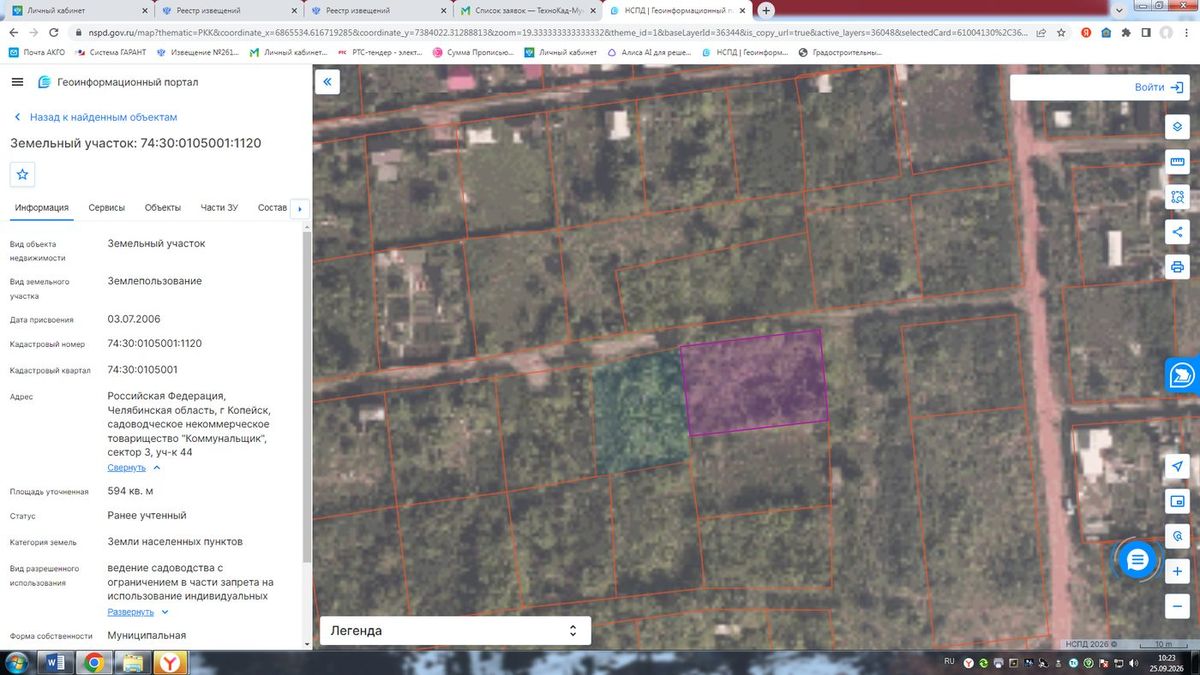This screenshot has width=1200, height=675.
Task: Print the map with the printer icon
Action: (x=1177, y=267)
